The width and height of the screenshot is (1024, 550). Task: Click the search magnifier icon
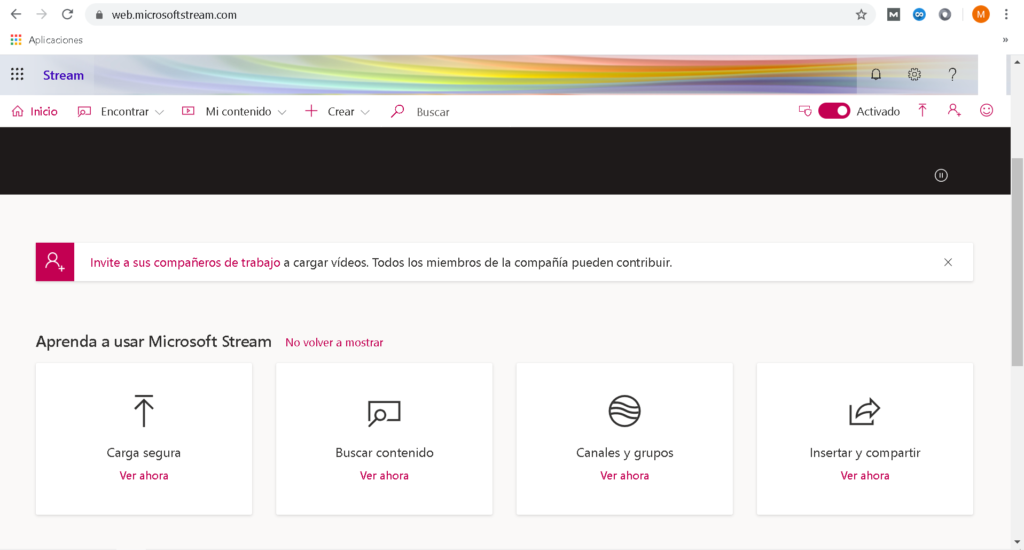pos(397,112)
